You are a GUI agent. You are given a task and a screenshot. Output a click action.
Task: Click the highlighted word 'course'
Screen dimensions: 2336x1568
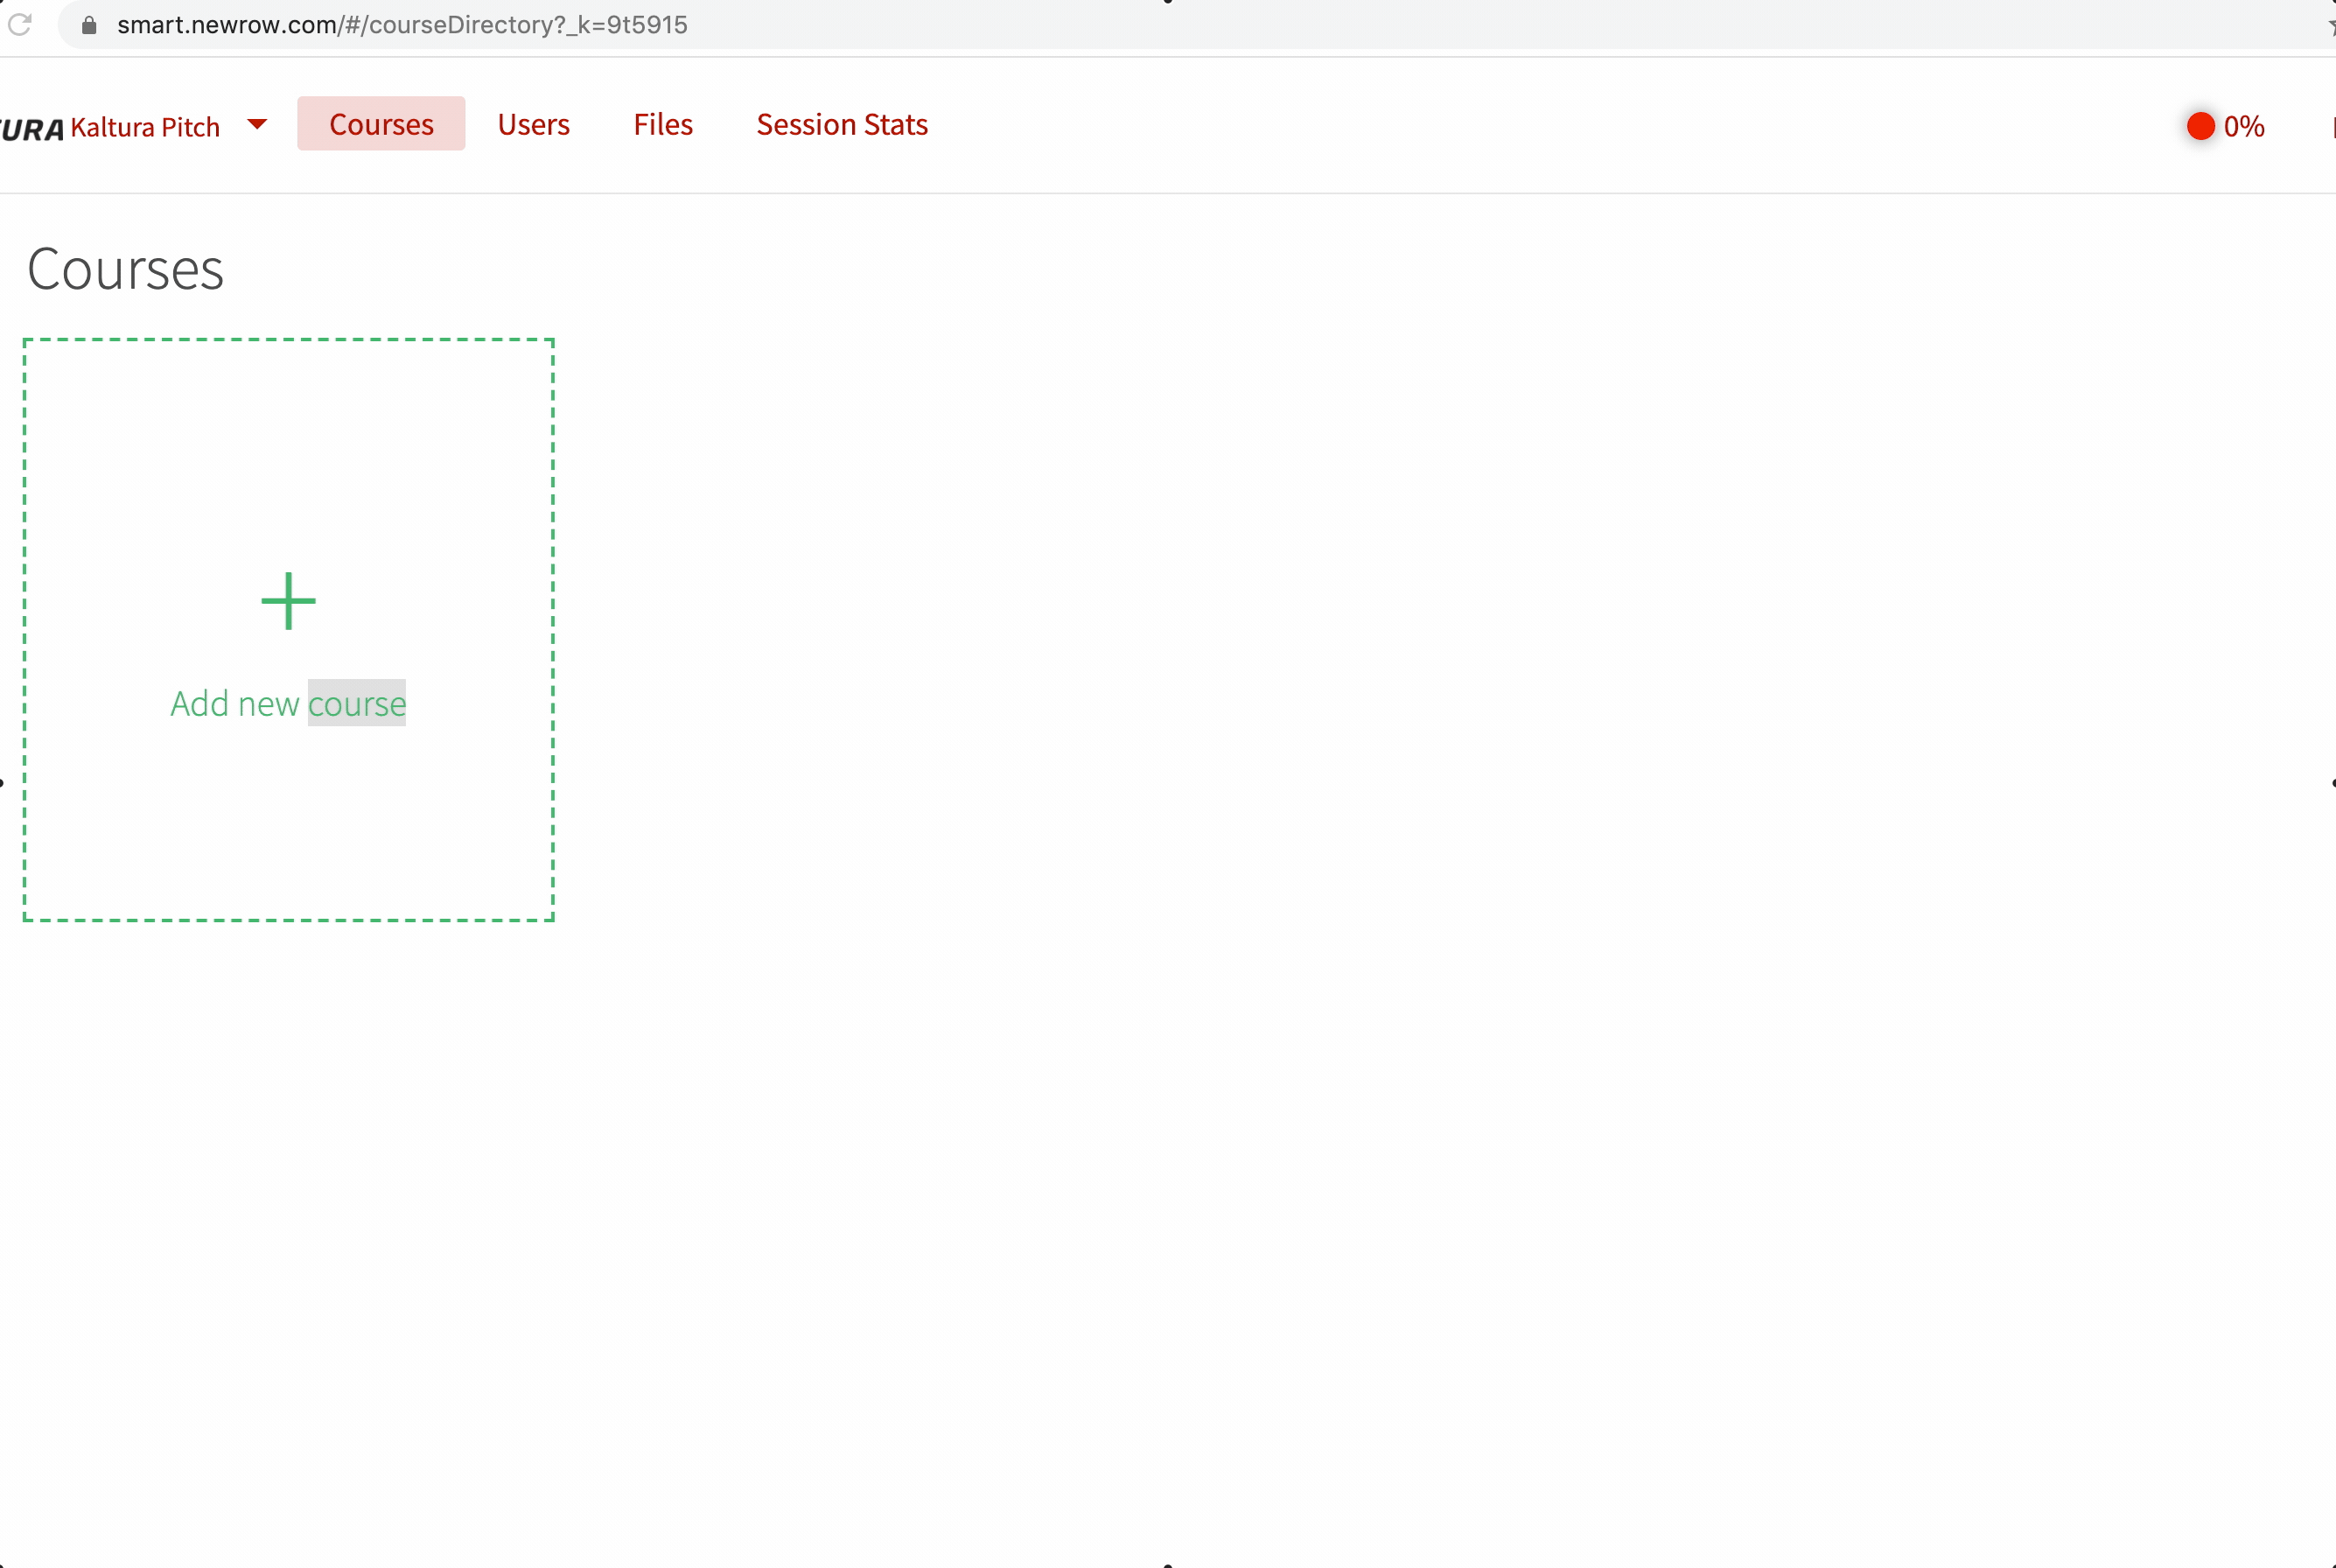[x=357, y=703]
